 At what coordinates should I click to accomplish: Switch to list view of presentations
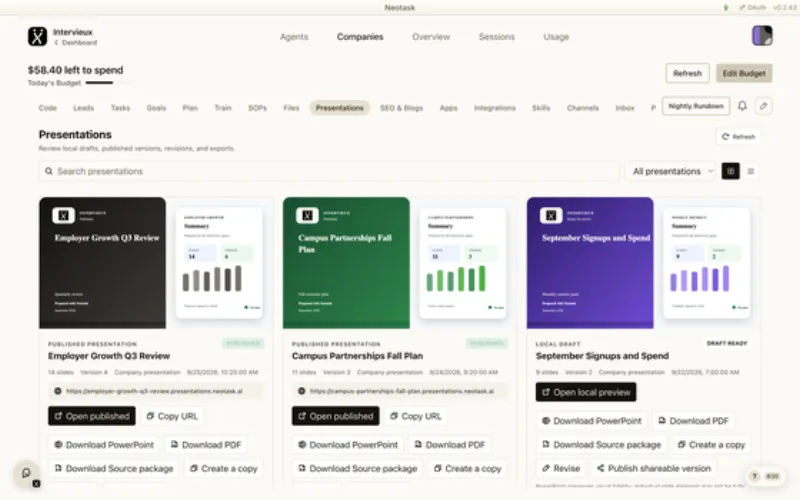[751, 171]
